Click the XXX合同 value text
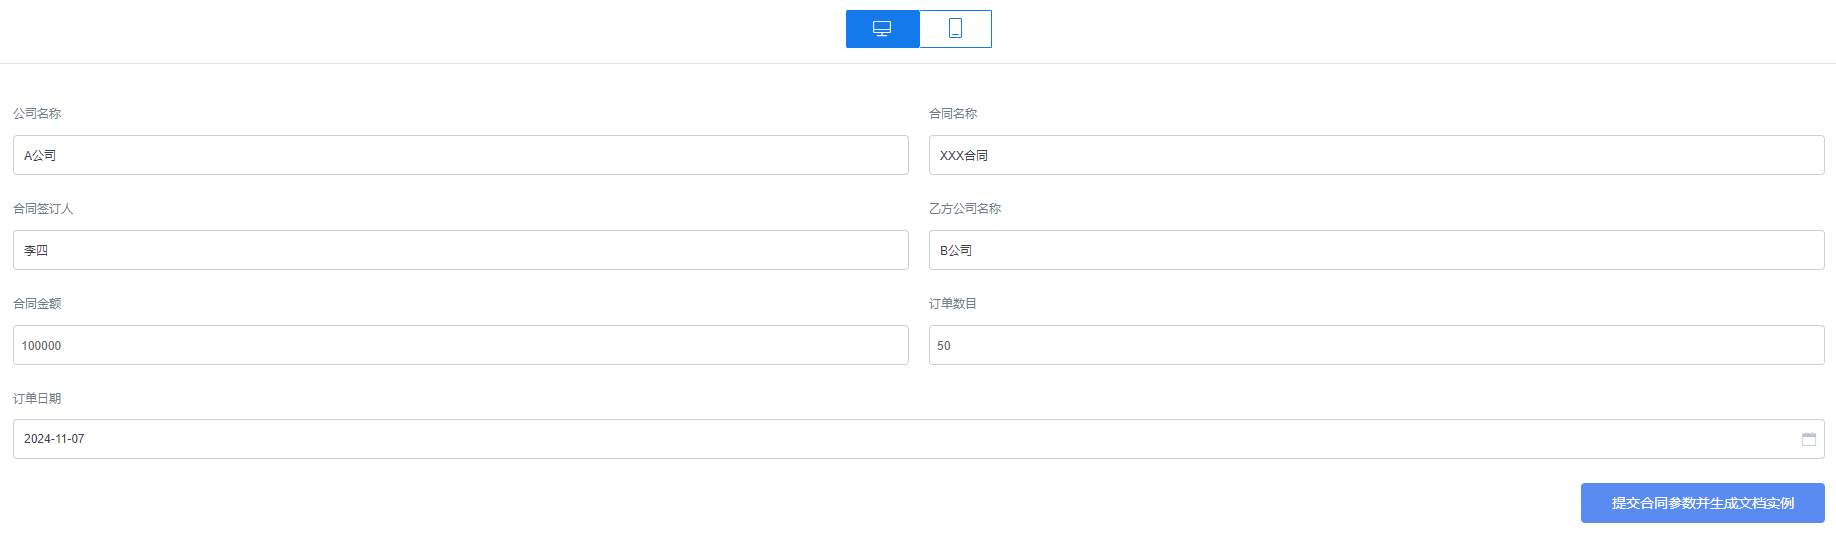This screenshot has width=1836, height=533. (964, 155)
